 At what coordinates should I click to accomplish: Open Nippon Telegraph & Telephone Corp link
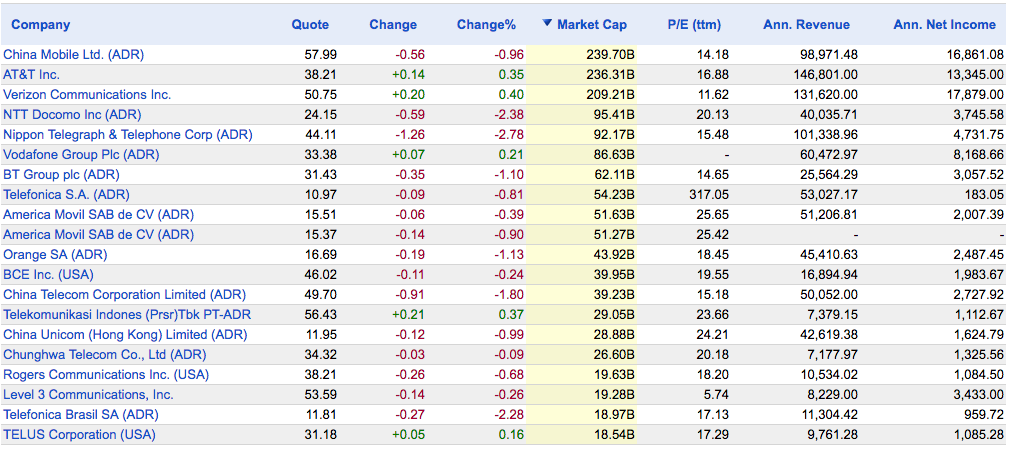pos(127,135)
